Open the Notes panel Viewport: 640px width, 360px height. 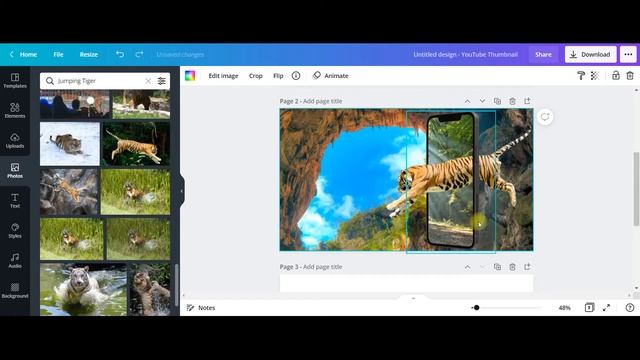point(201,308)
